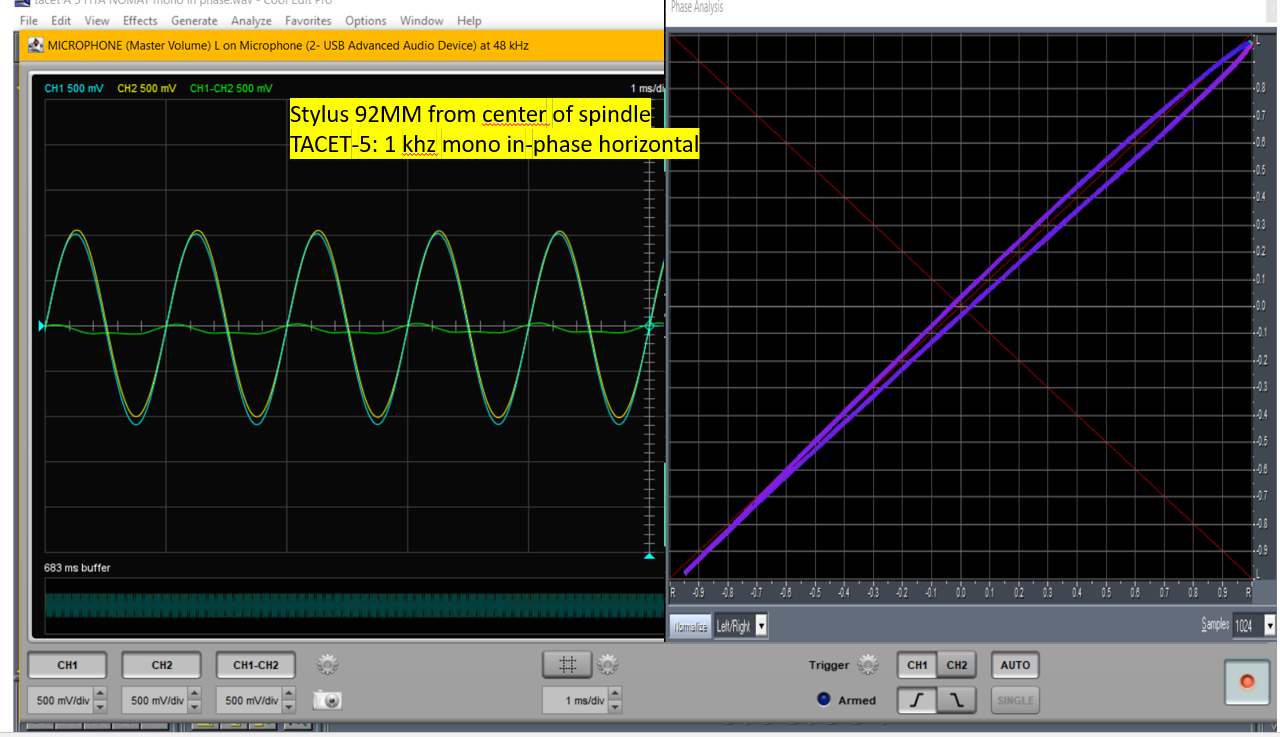Adjust the 1 ms/div timebase stepper
1280x737 pixels.
coord(614,700)
